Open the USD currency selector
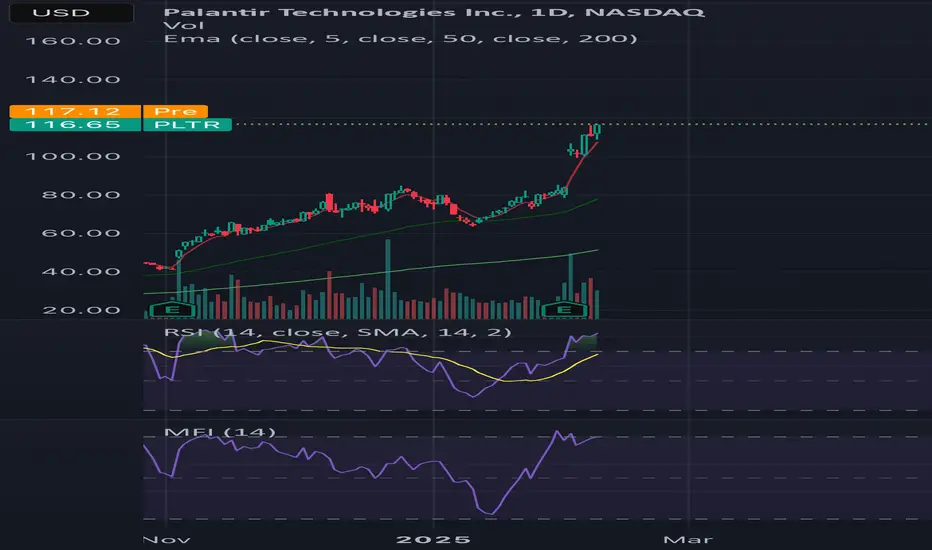 click(x=71, y=12)
